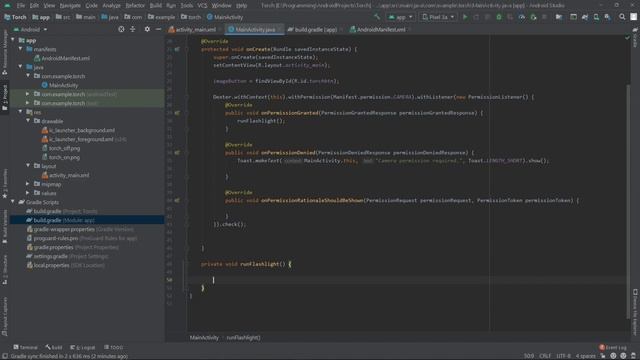Open the Android project view dropdown
The height and width of the screenshot is (360, 640).
coord(30,29)
